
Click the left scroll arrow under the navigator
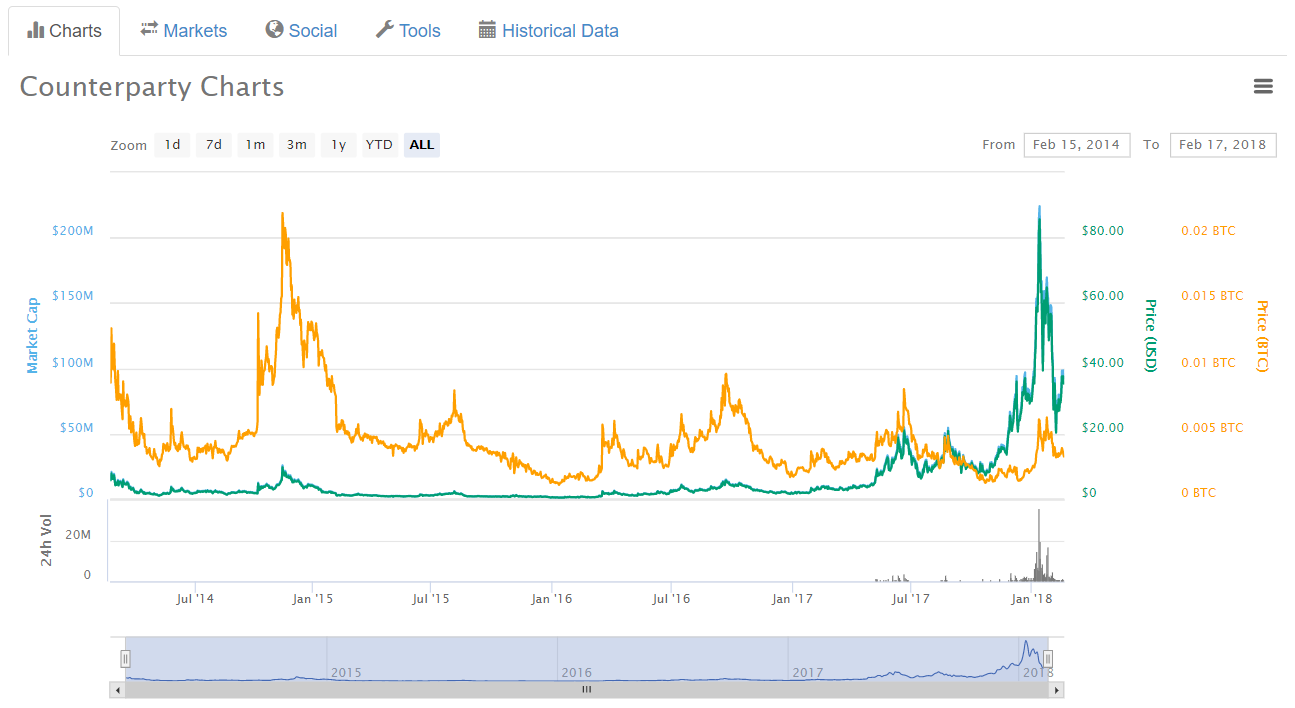click(x=119, y=689)
